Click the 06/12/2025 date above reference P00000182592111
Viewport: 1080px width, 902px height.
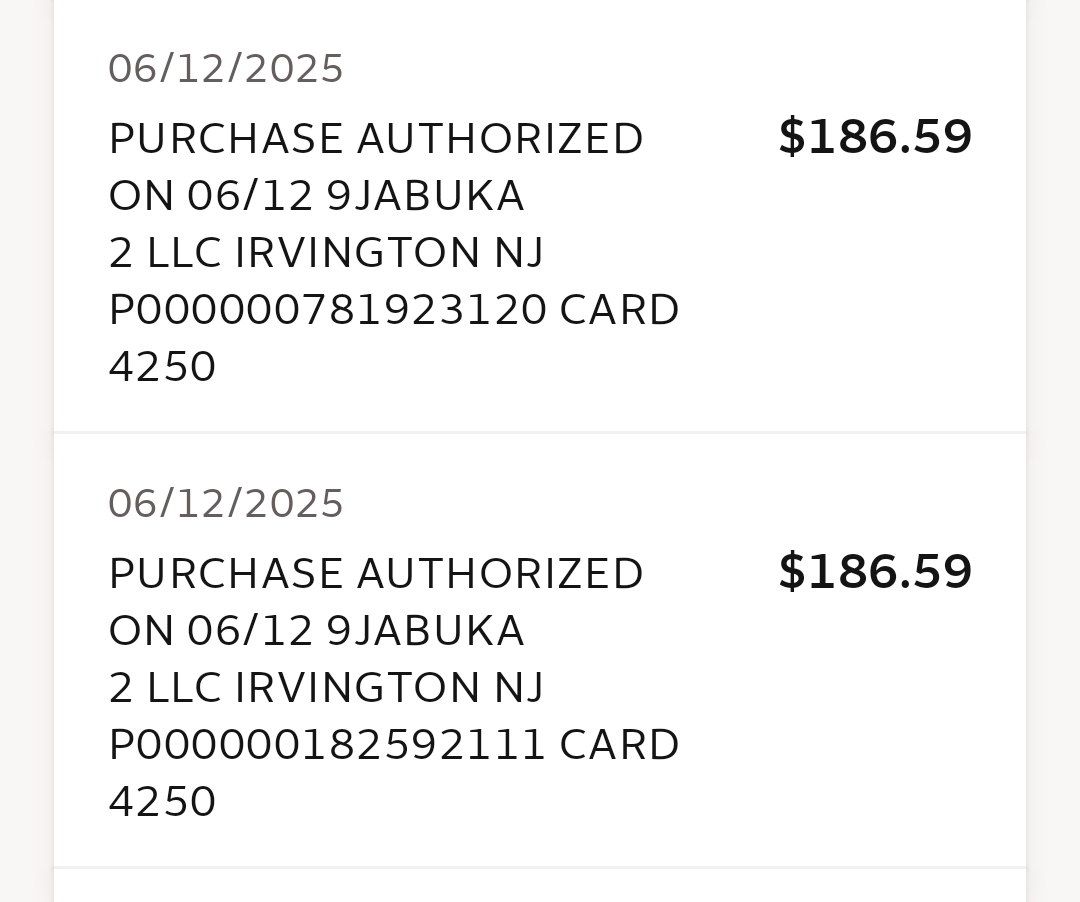click(x=226, y=505)
